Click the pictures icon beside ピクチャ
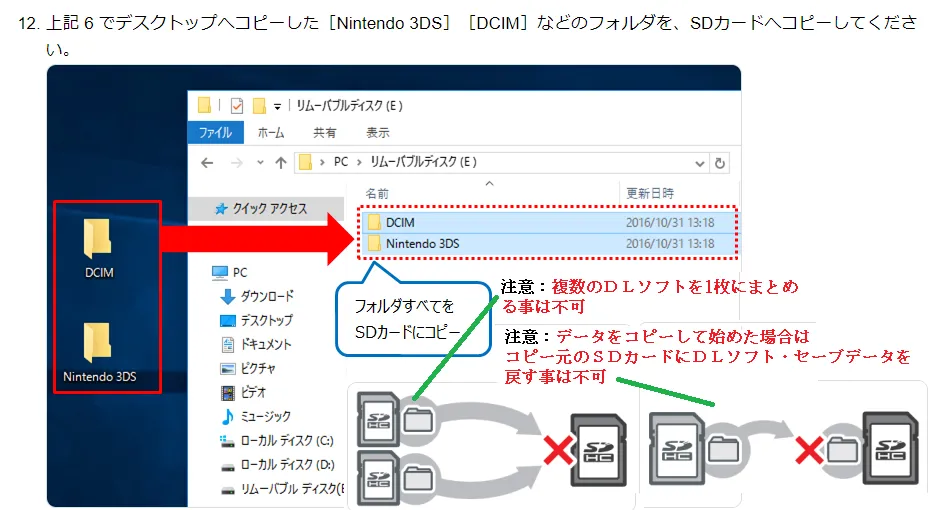This screenshot has height=510, width=931. (x=227, y=369)
